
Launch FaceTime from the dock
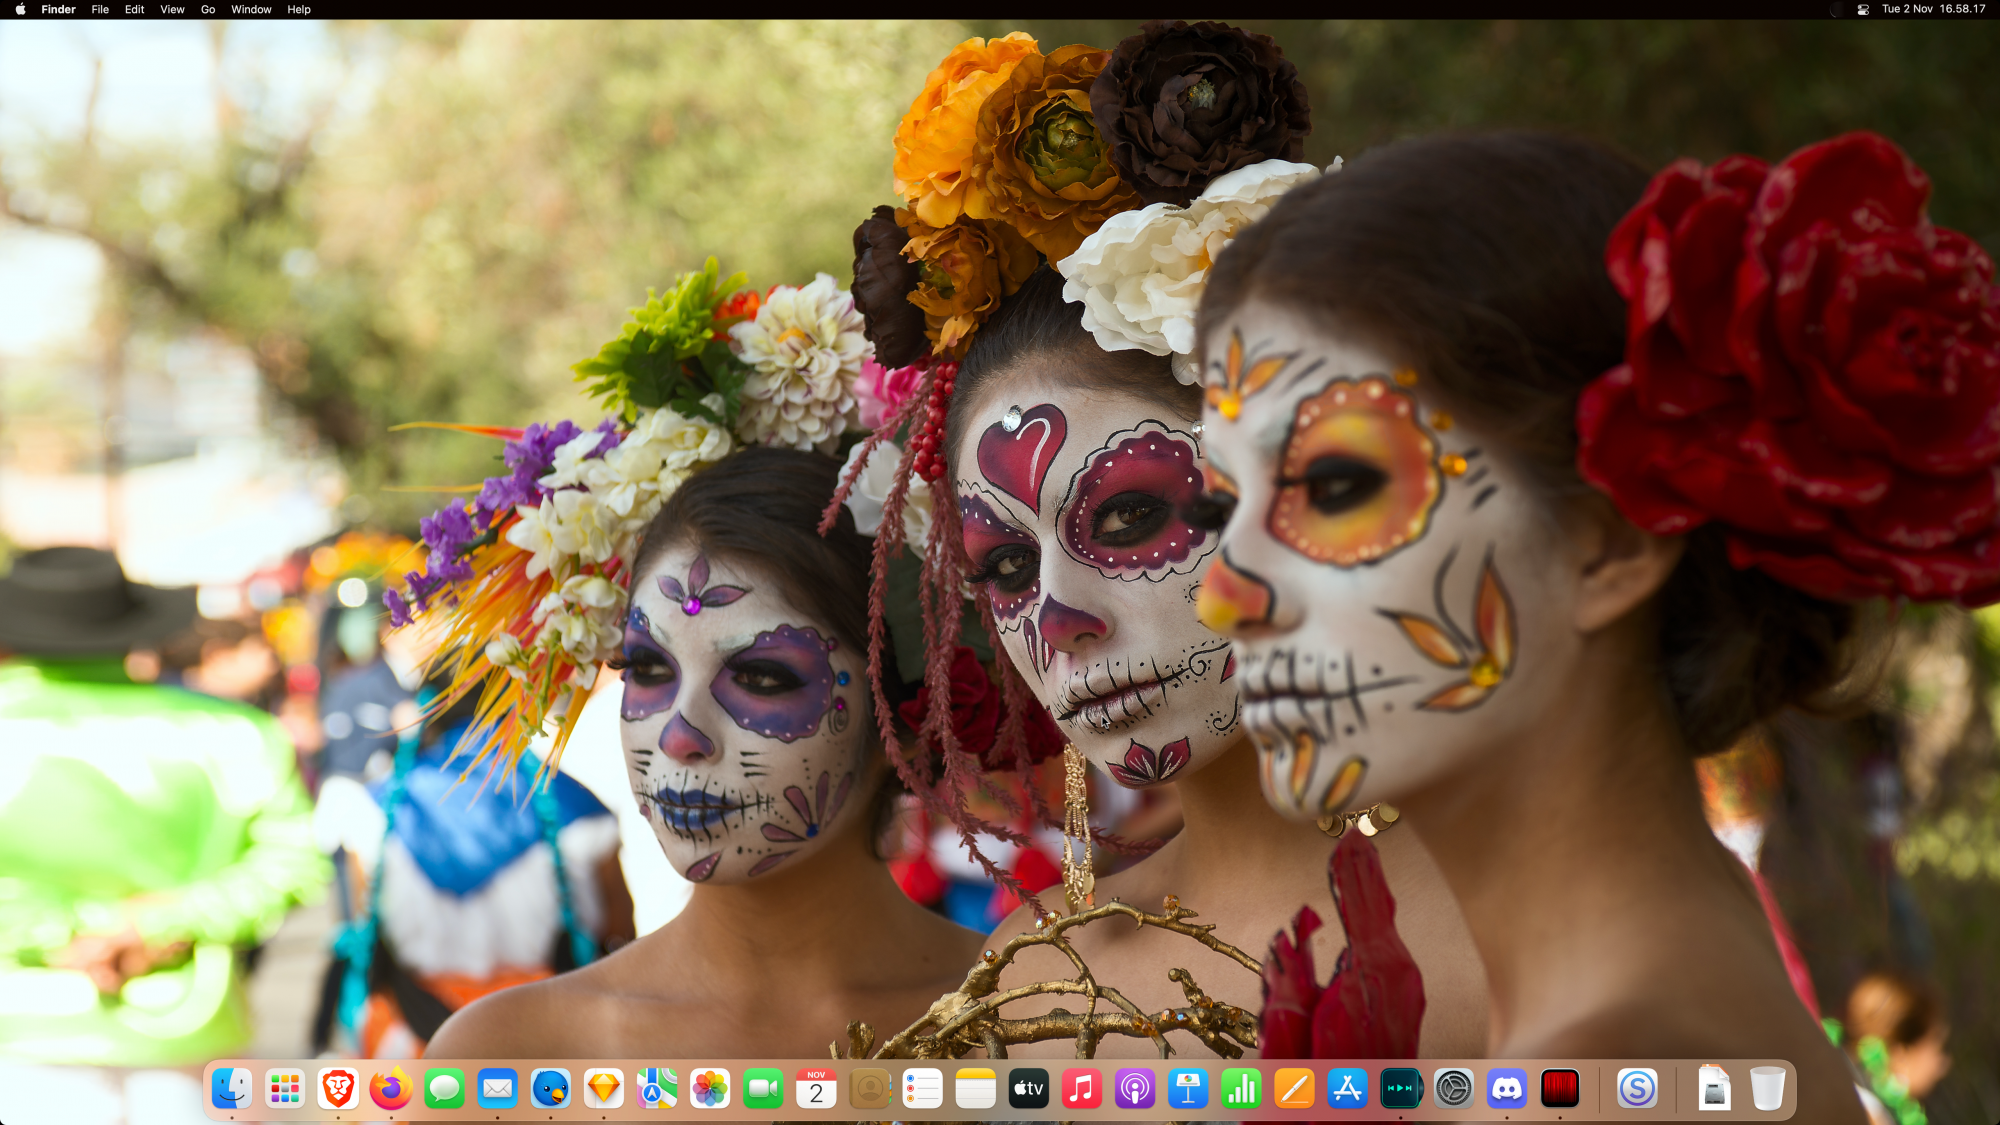tap(763, 1088)
